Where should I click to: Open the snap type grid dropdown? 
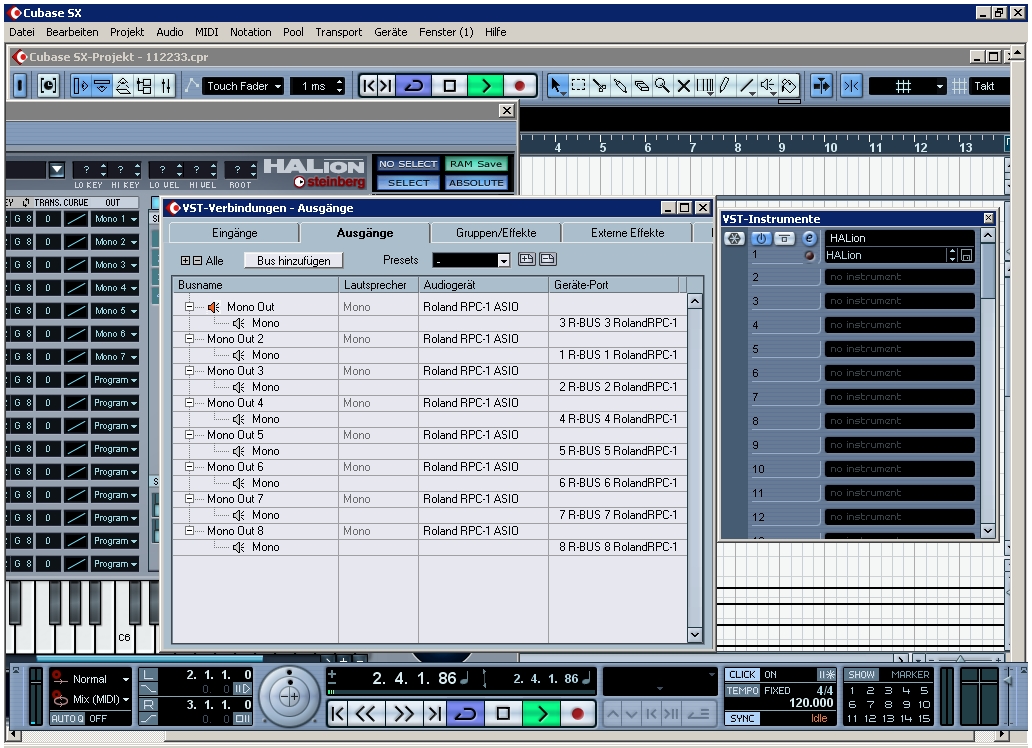click(x=908, y=86)
